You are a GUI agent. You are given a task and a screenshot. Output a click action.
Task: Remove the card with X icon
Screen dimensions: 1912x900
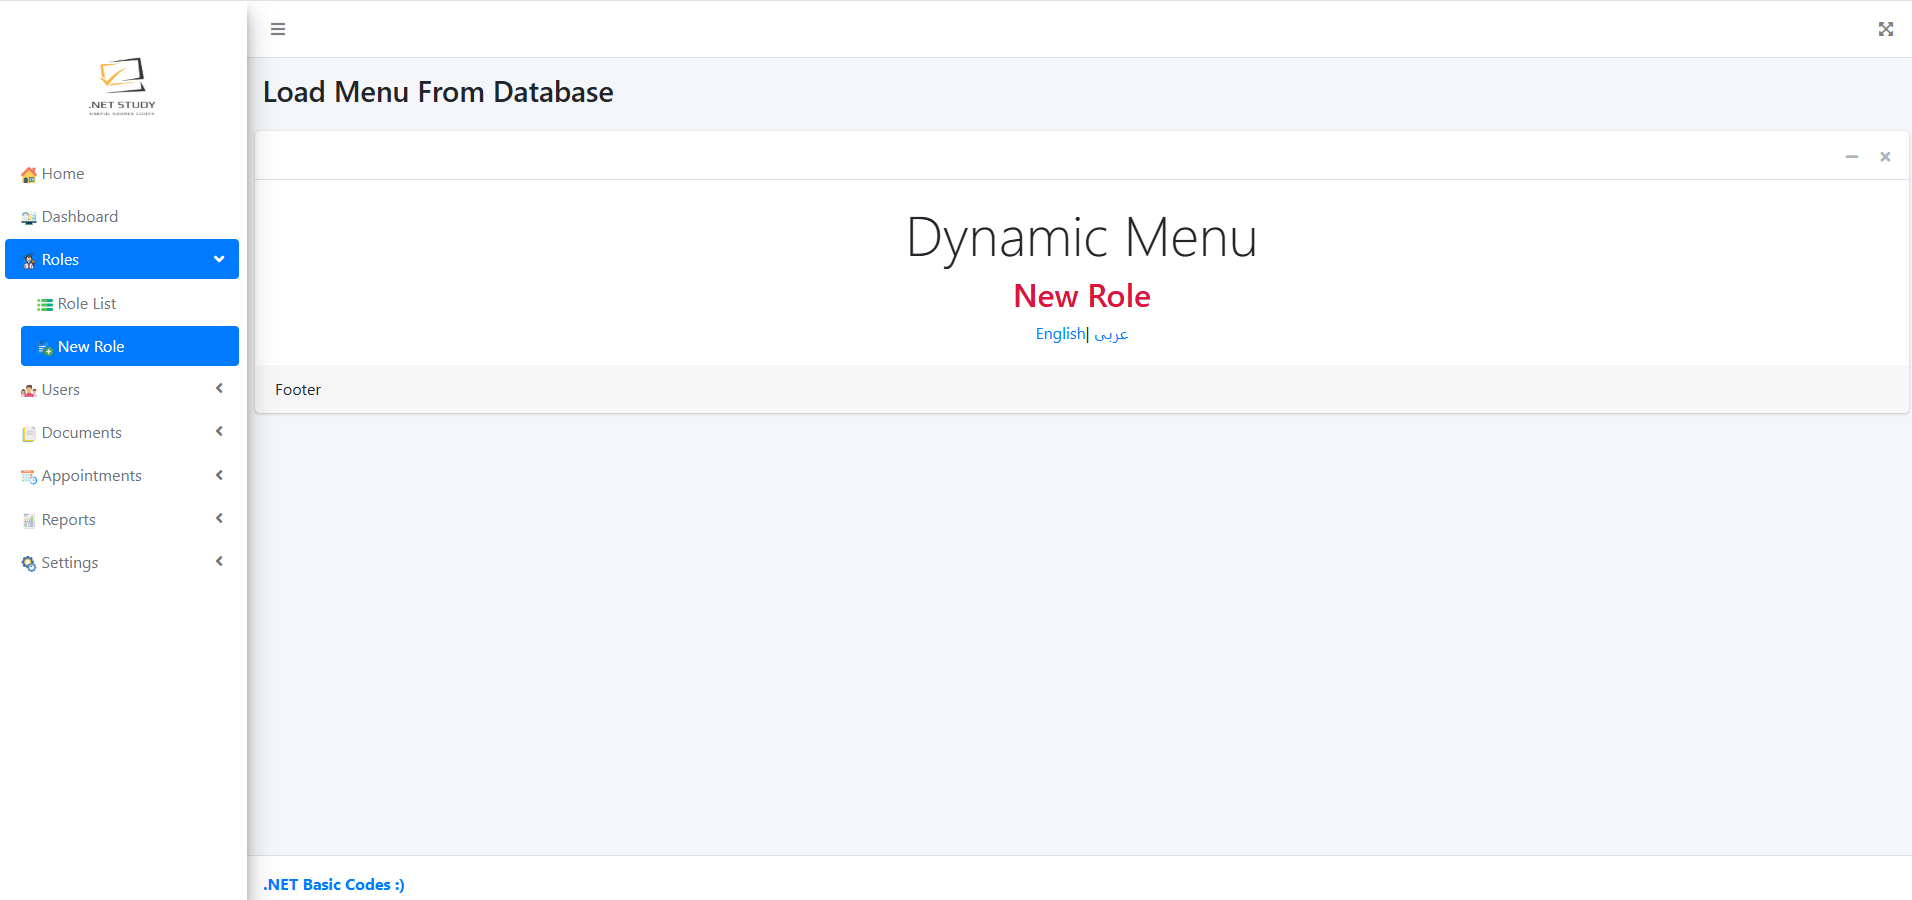(x=1885, y=157)
